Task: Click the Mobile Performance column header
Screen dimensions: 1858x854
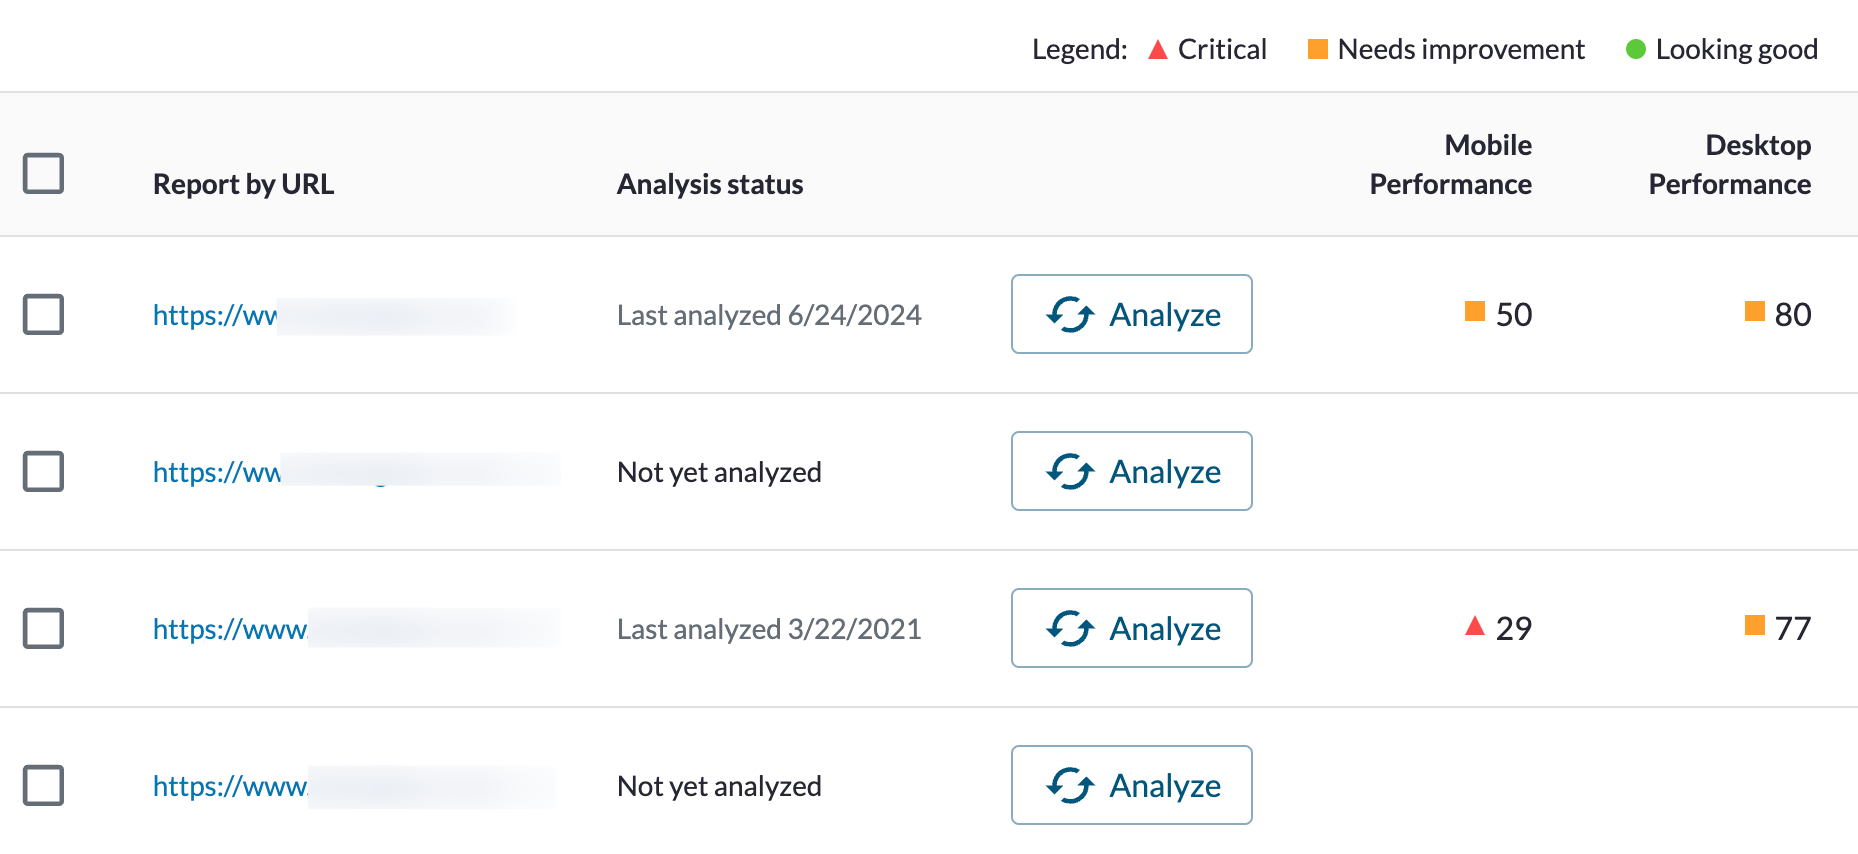Action: click(1450, 165)
